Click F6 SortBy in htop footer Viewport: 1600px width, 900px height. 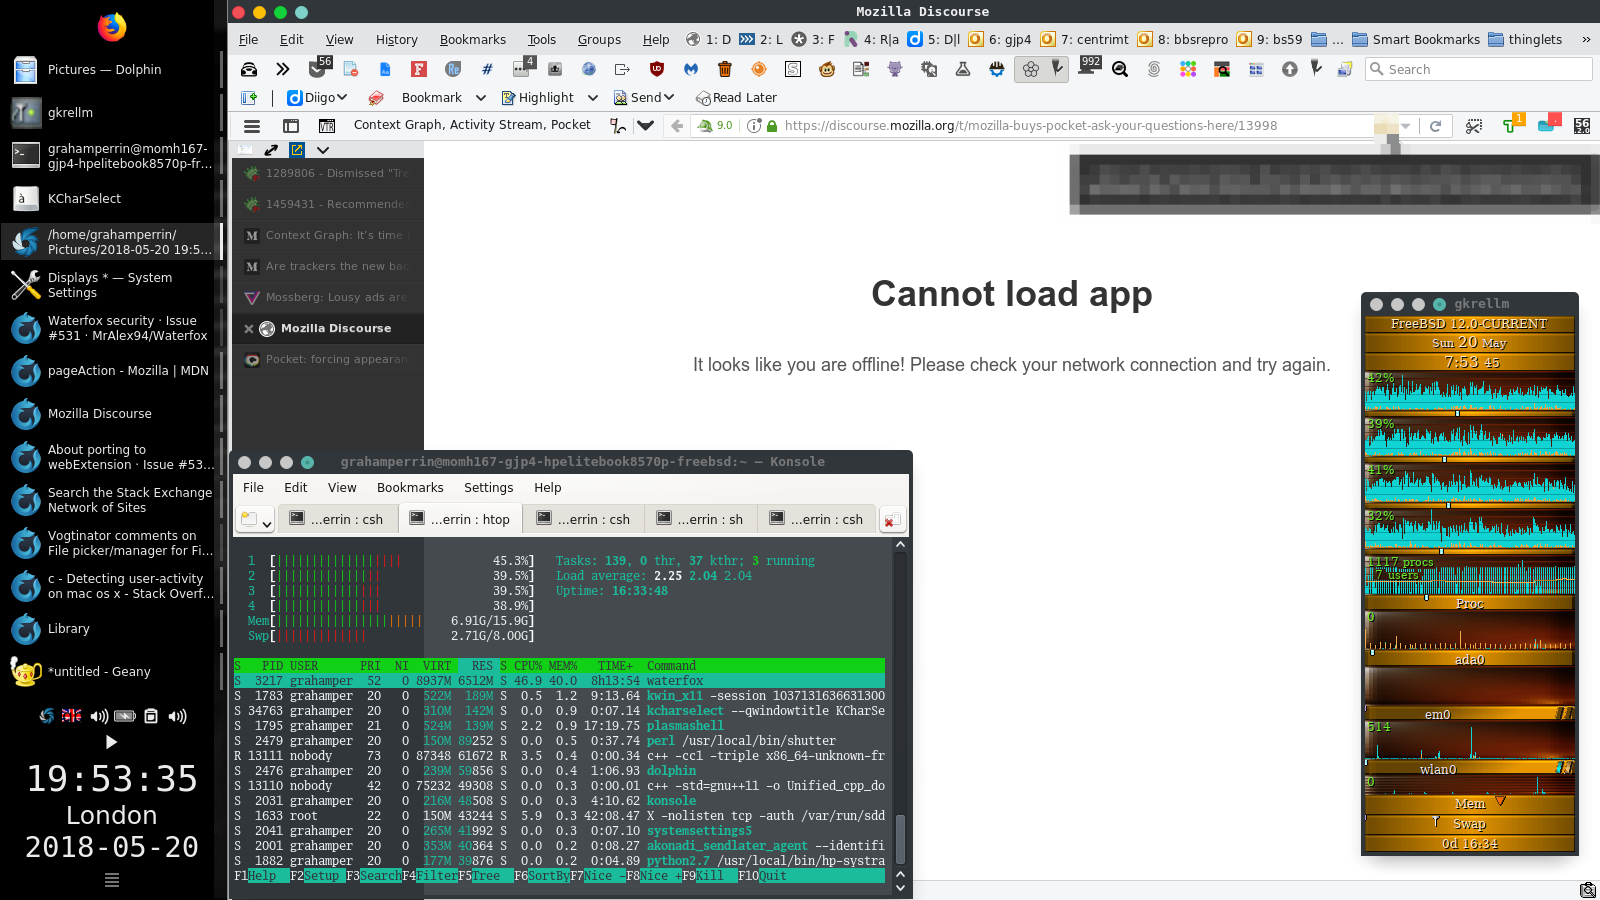coord(541,876)
